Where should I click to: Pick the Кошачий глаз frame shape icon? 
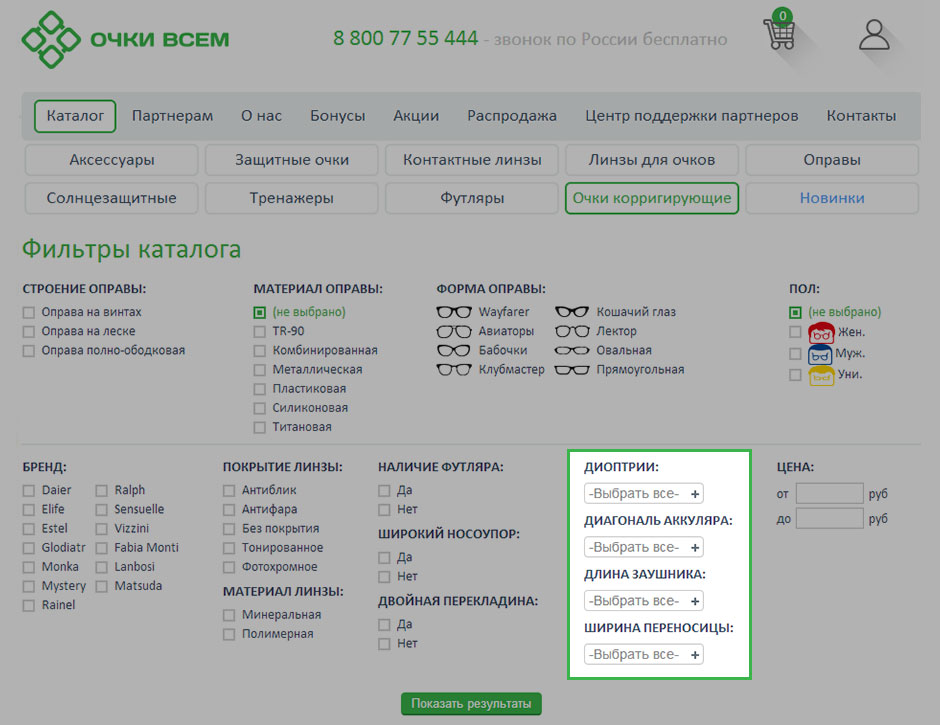coord(572,312)
